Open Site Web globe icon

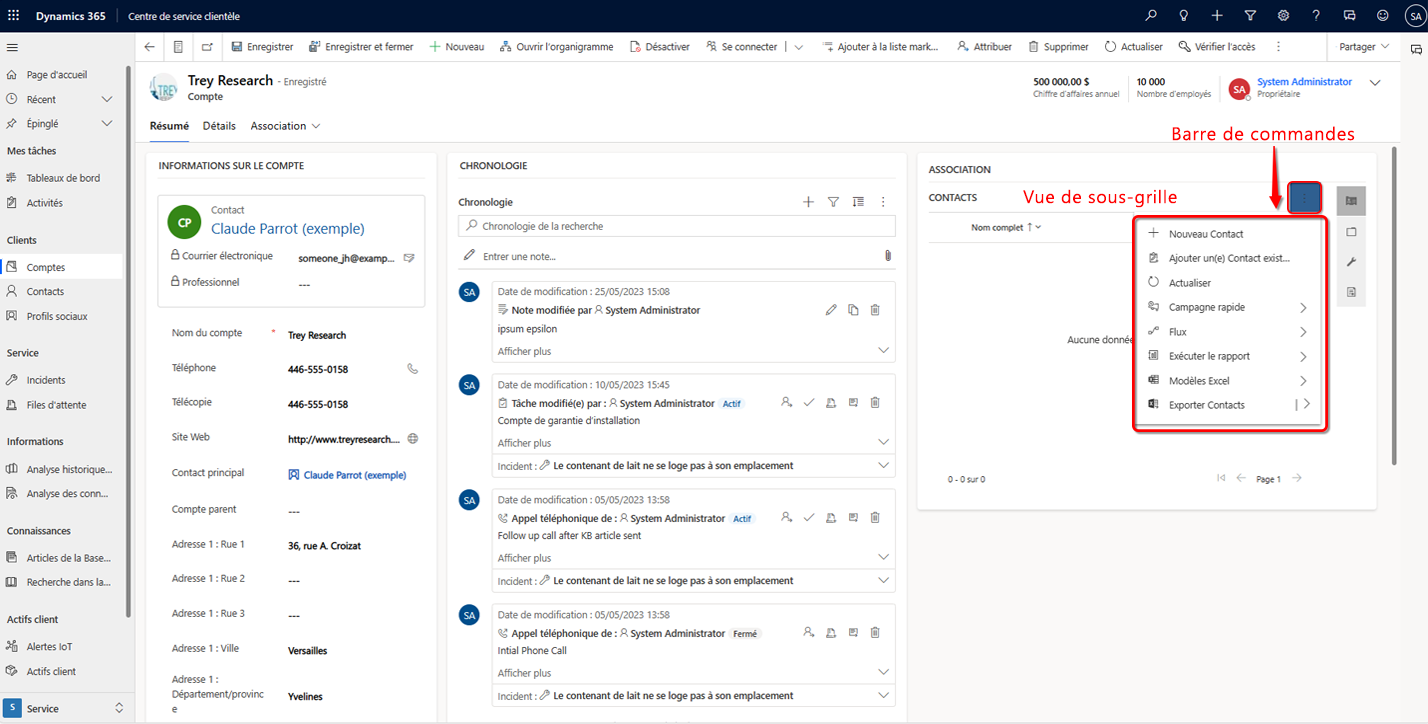413,439
